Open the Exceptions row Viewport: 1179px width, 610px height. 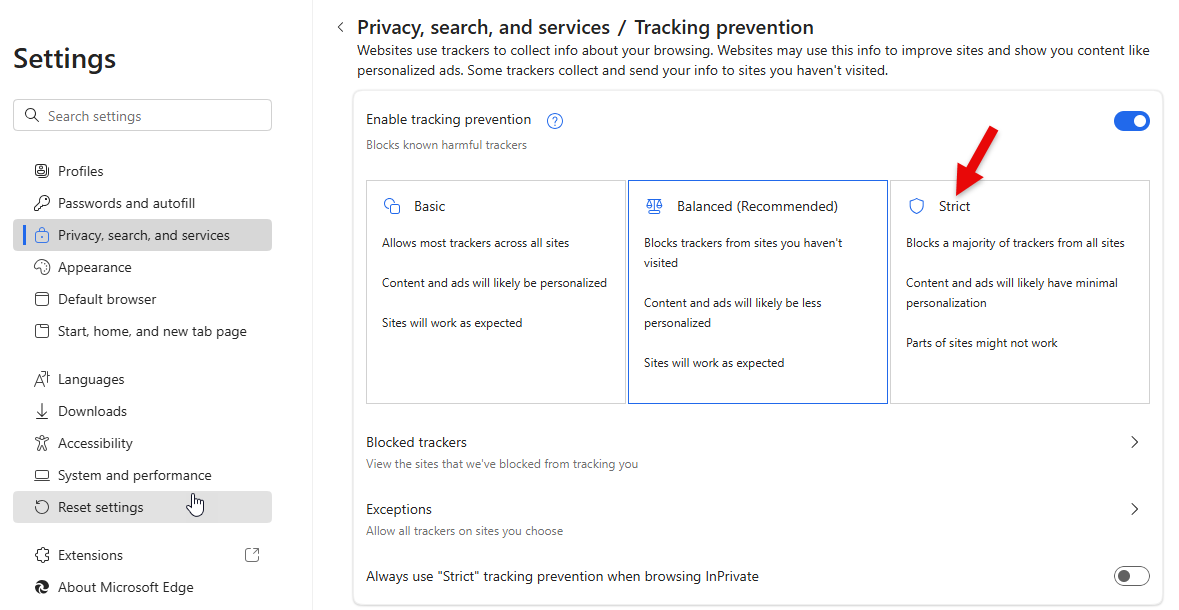tap(758, 519)
